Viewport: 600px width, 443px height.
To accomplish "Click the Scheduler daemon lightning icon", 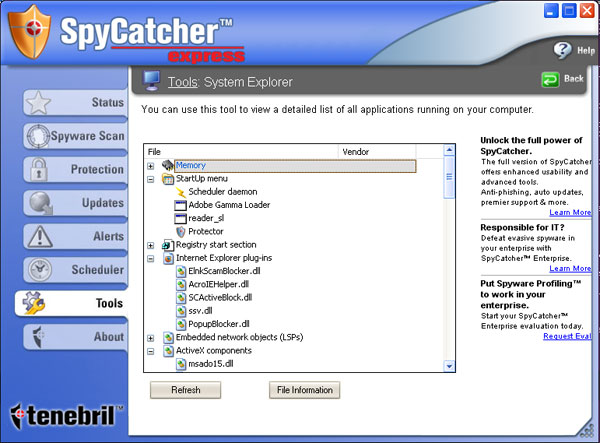I will pos(180,192).
